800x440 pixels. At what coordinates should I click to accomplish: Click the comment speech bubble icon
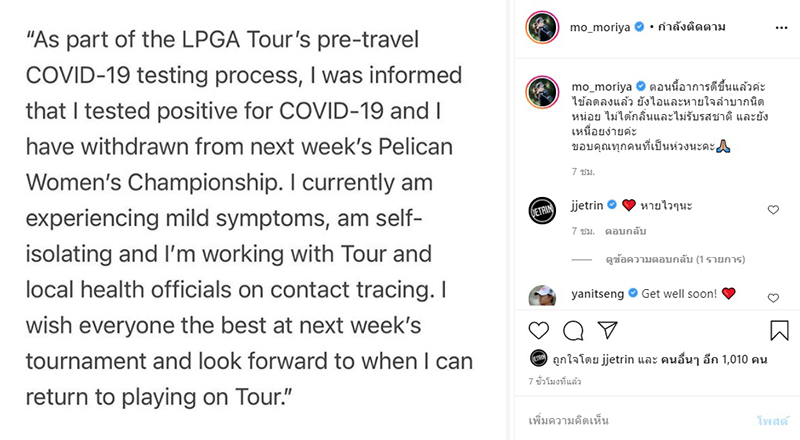click(x=573, y=330)
